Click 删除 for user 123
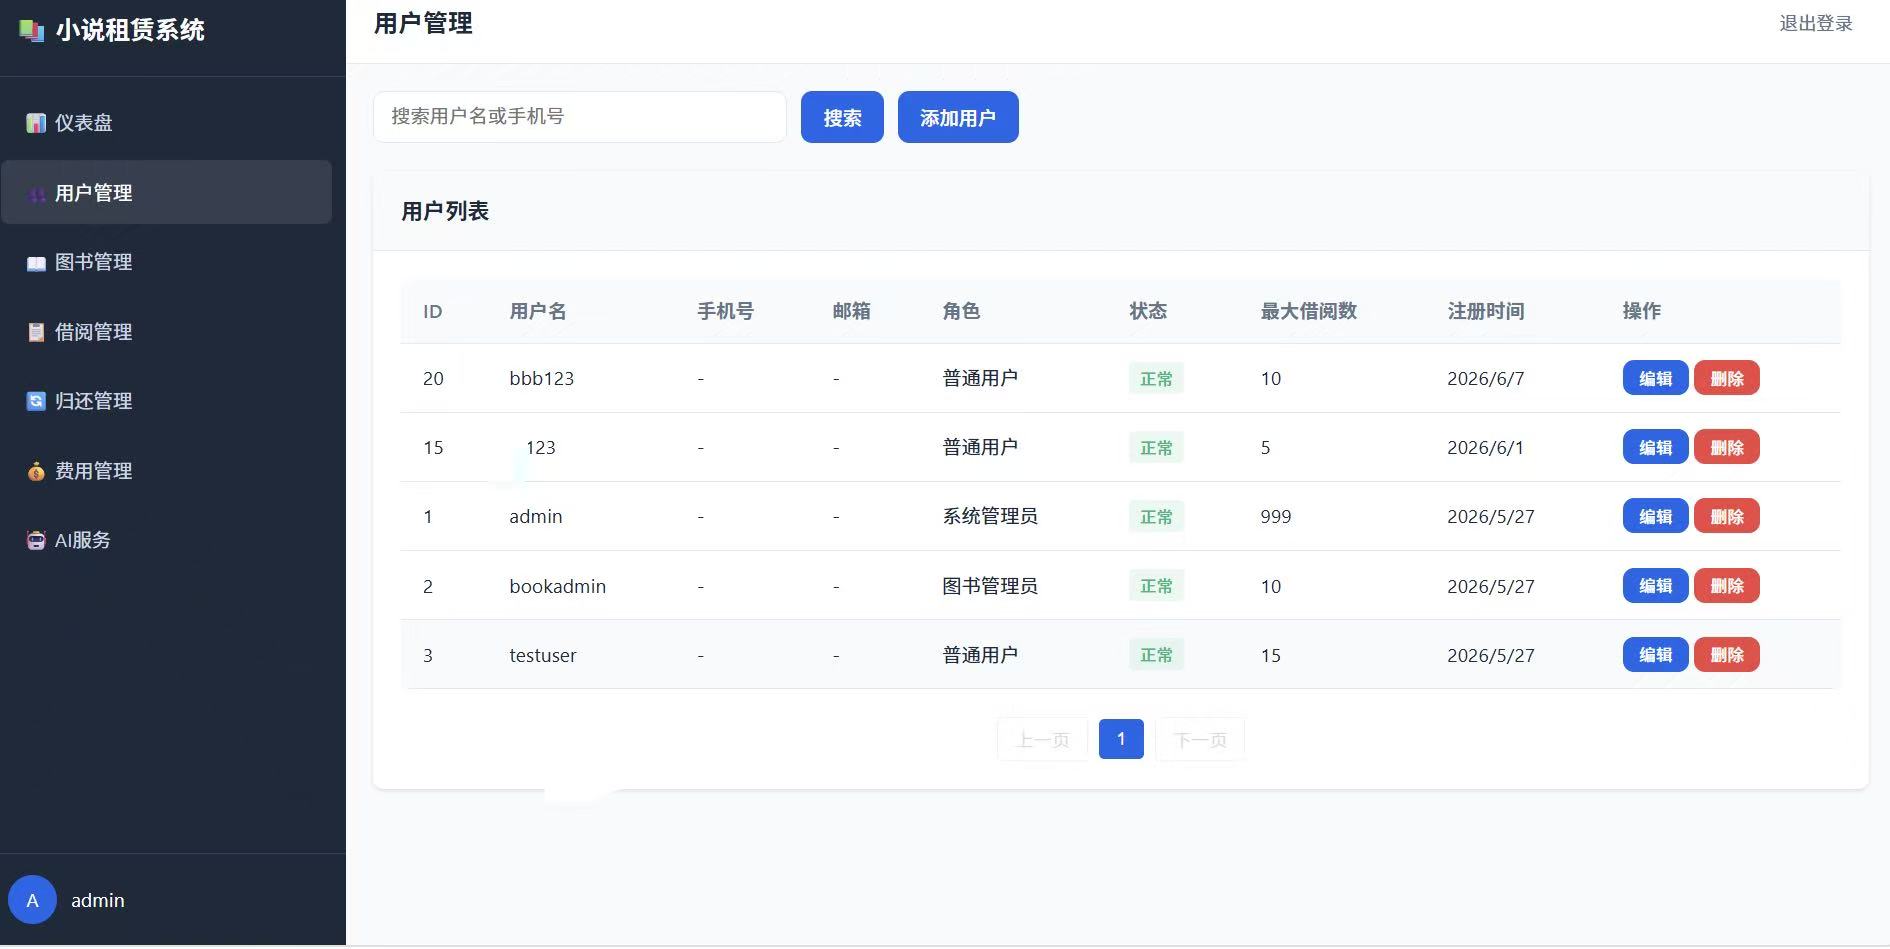Image resolution: width=1890 pixels, height=949 pixels. pyautogui.click(x=1727, y=447)
